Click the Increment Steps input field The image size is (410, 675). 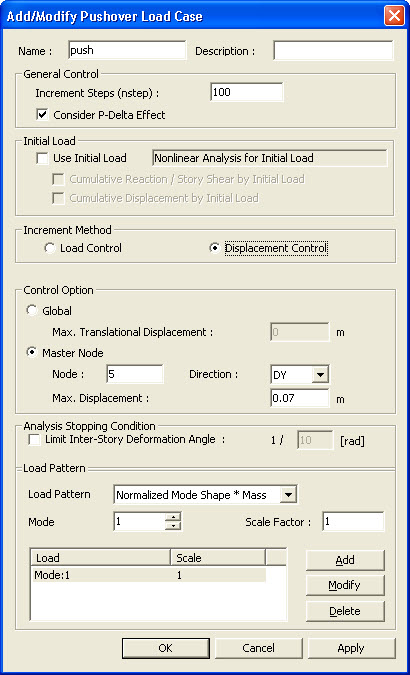(x=247, y=92)
